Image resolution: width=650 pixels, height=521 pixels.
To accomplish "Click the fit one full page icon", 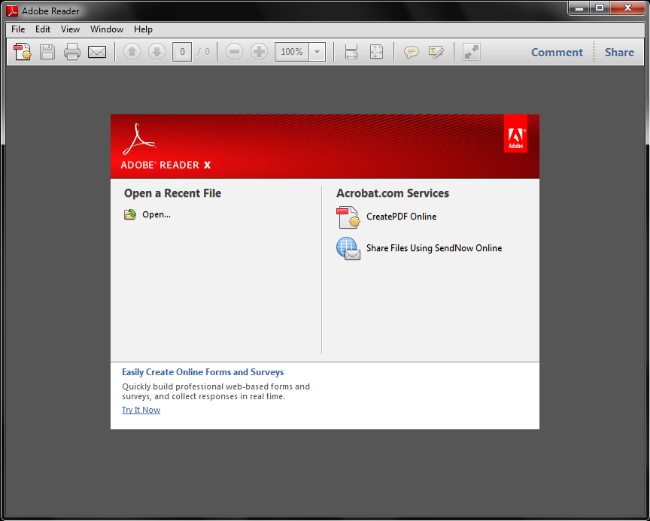I will point(376,52).
